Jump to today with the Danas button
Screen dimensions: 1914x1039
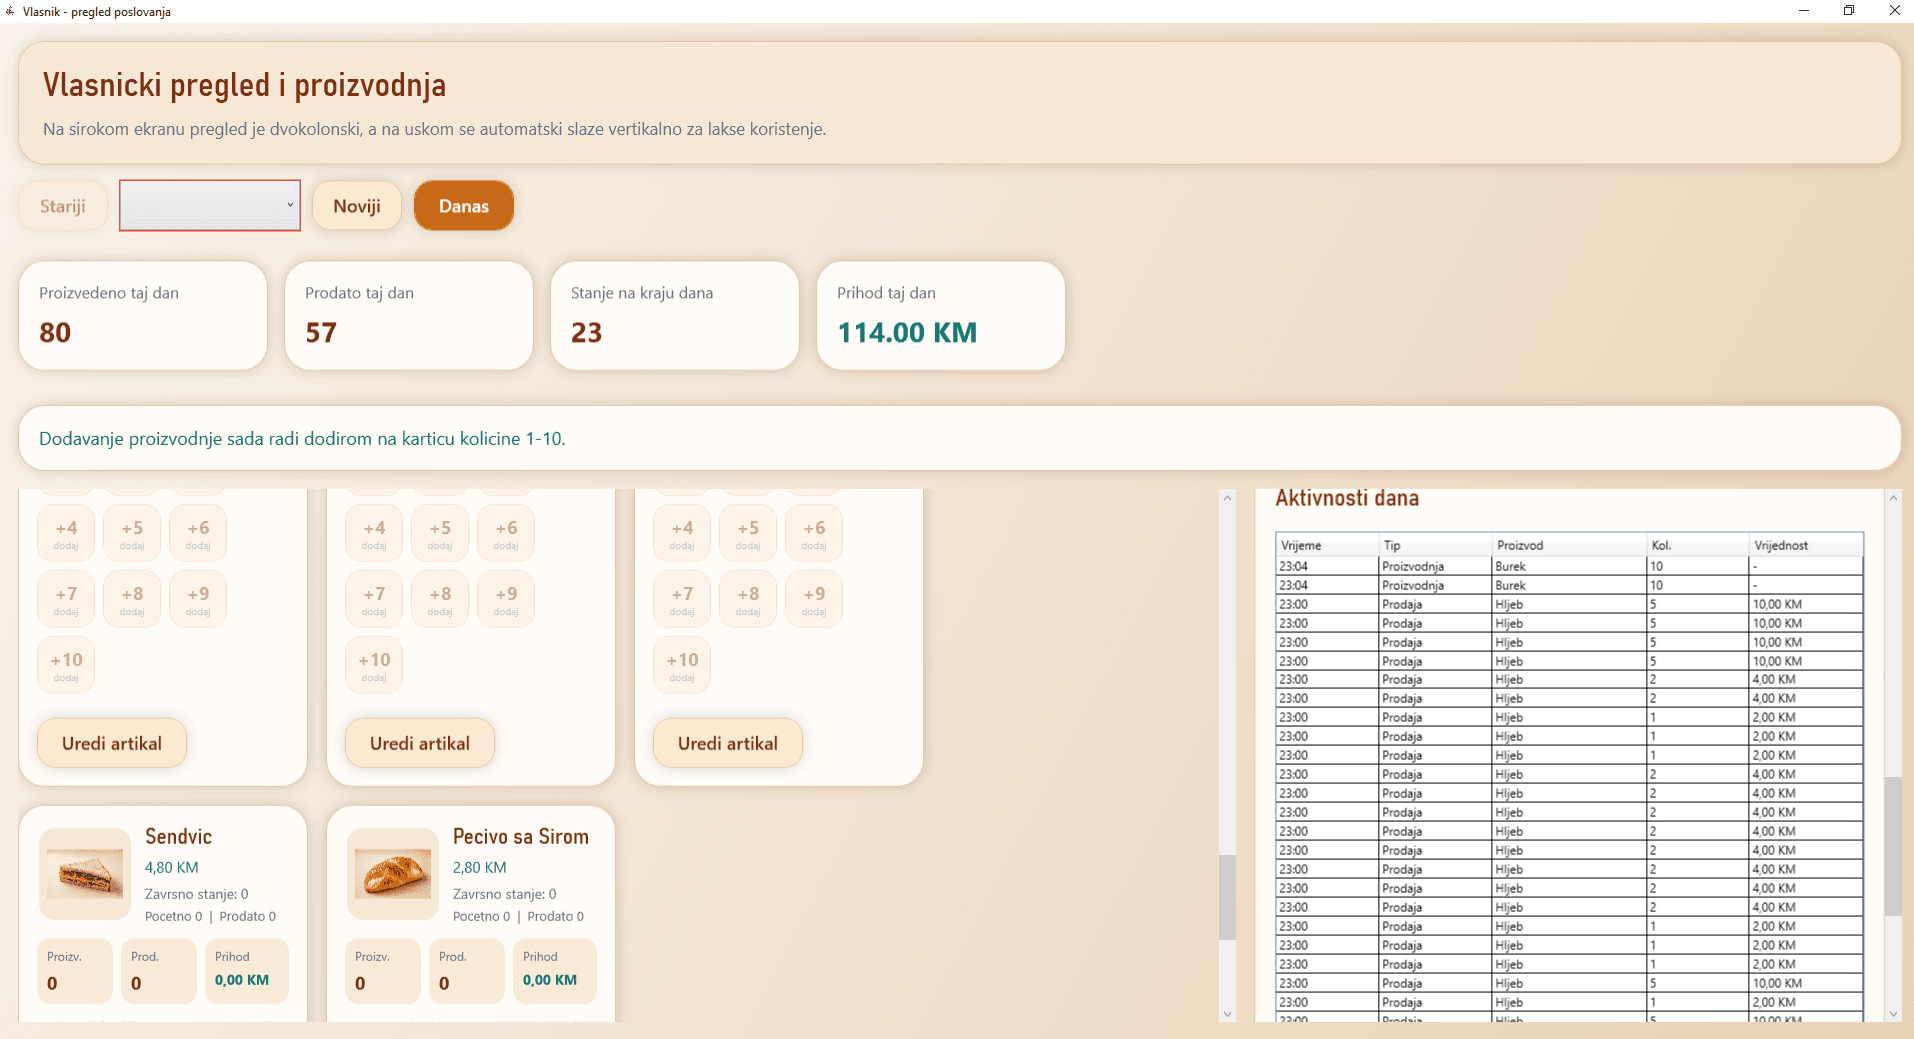coord(464,206)
